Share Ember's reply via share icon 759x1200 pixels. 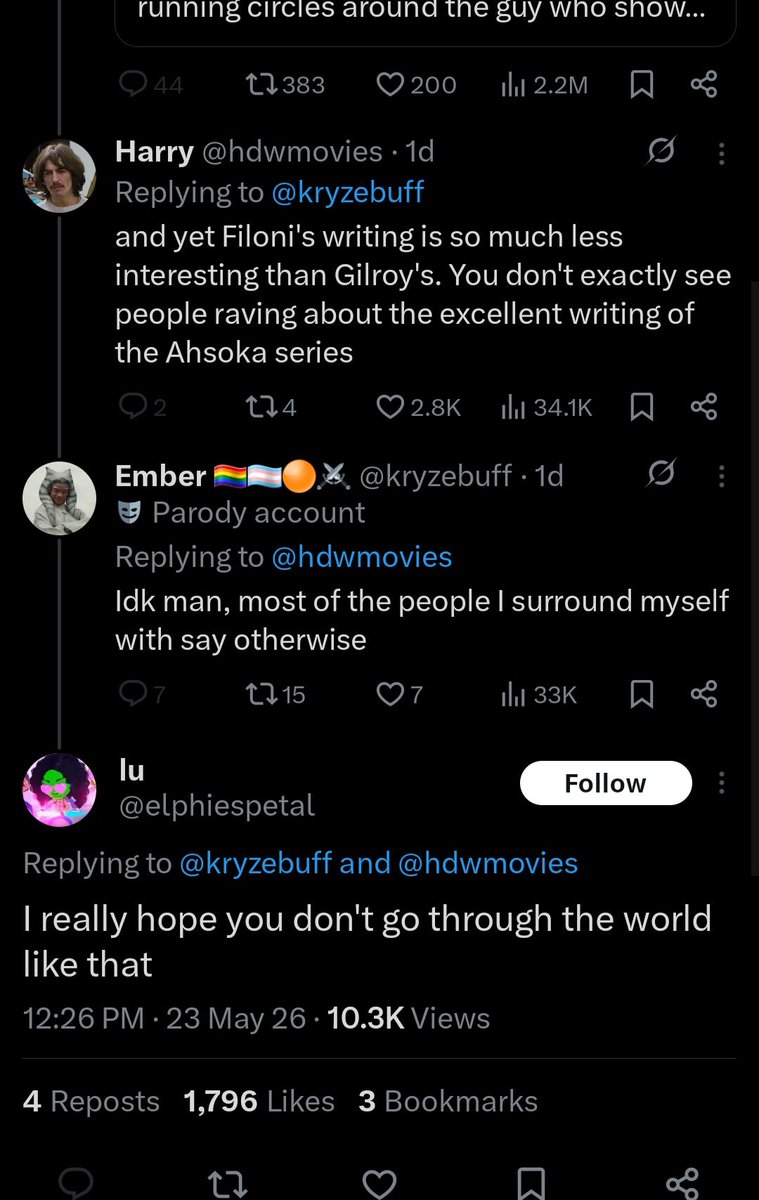click(704, 694)
